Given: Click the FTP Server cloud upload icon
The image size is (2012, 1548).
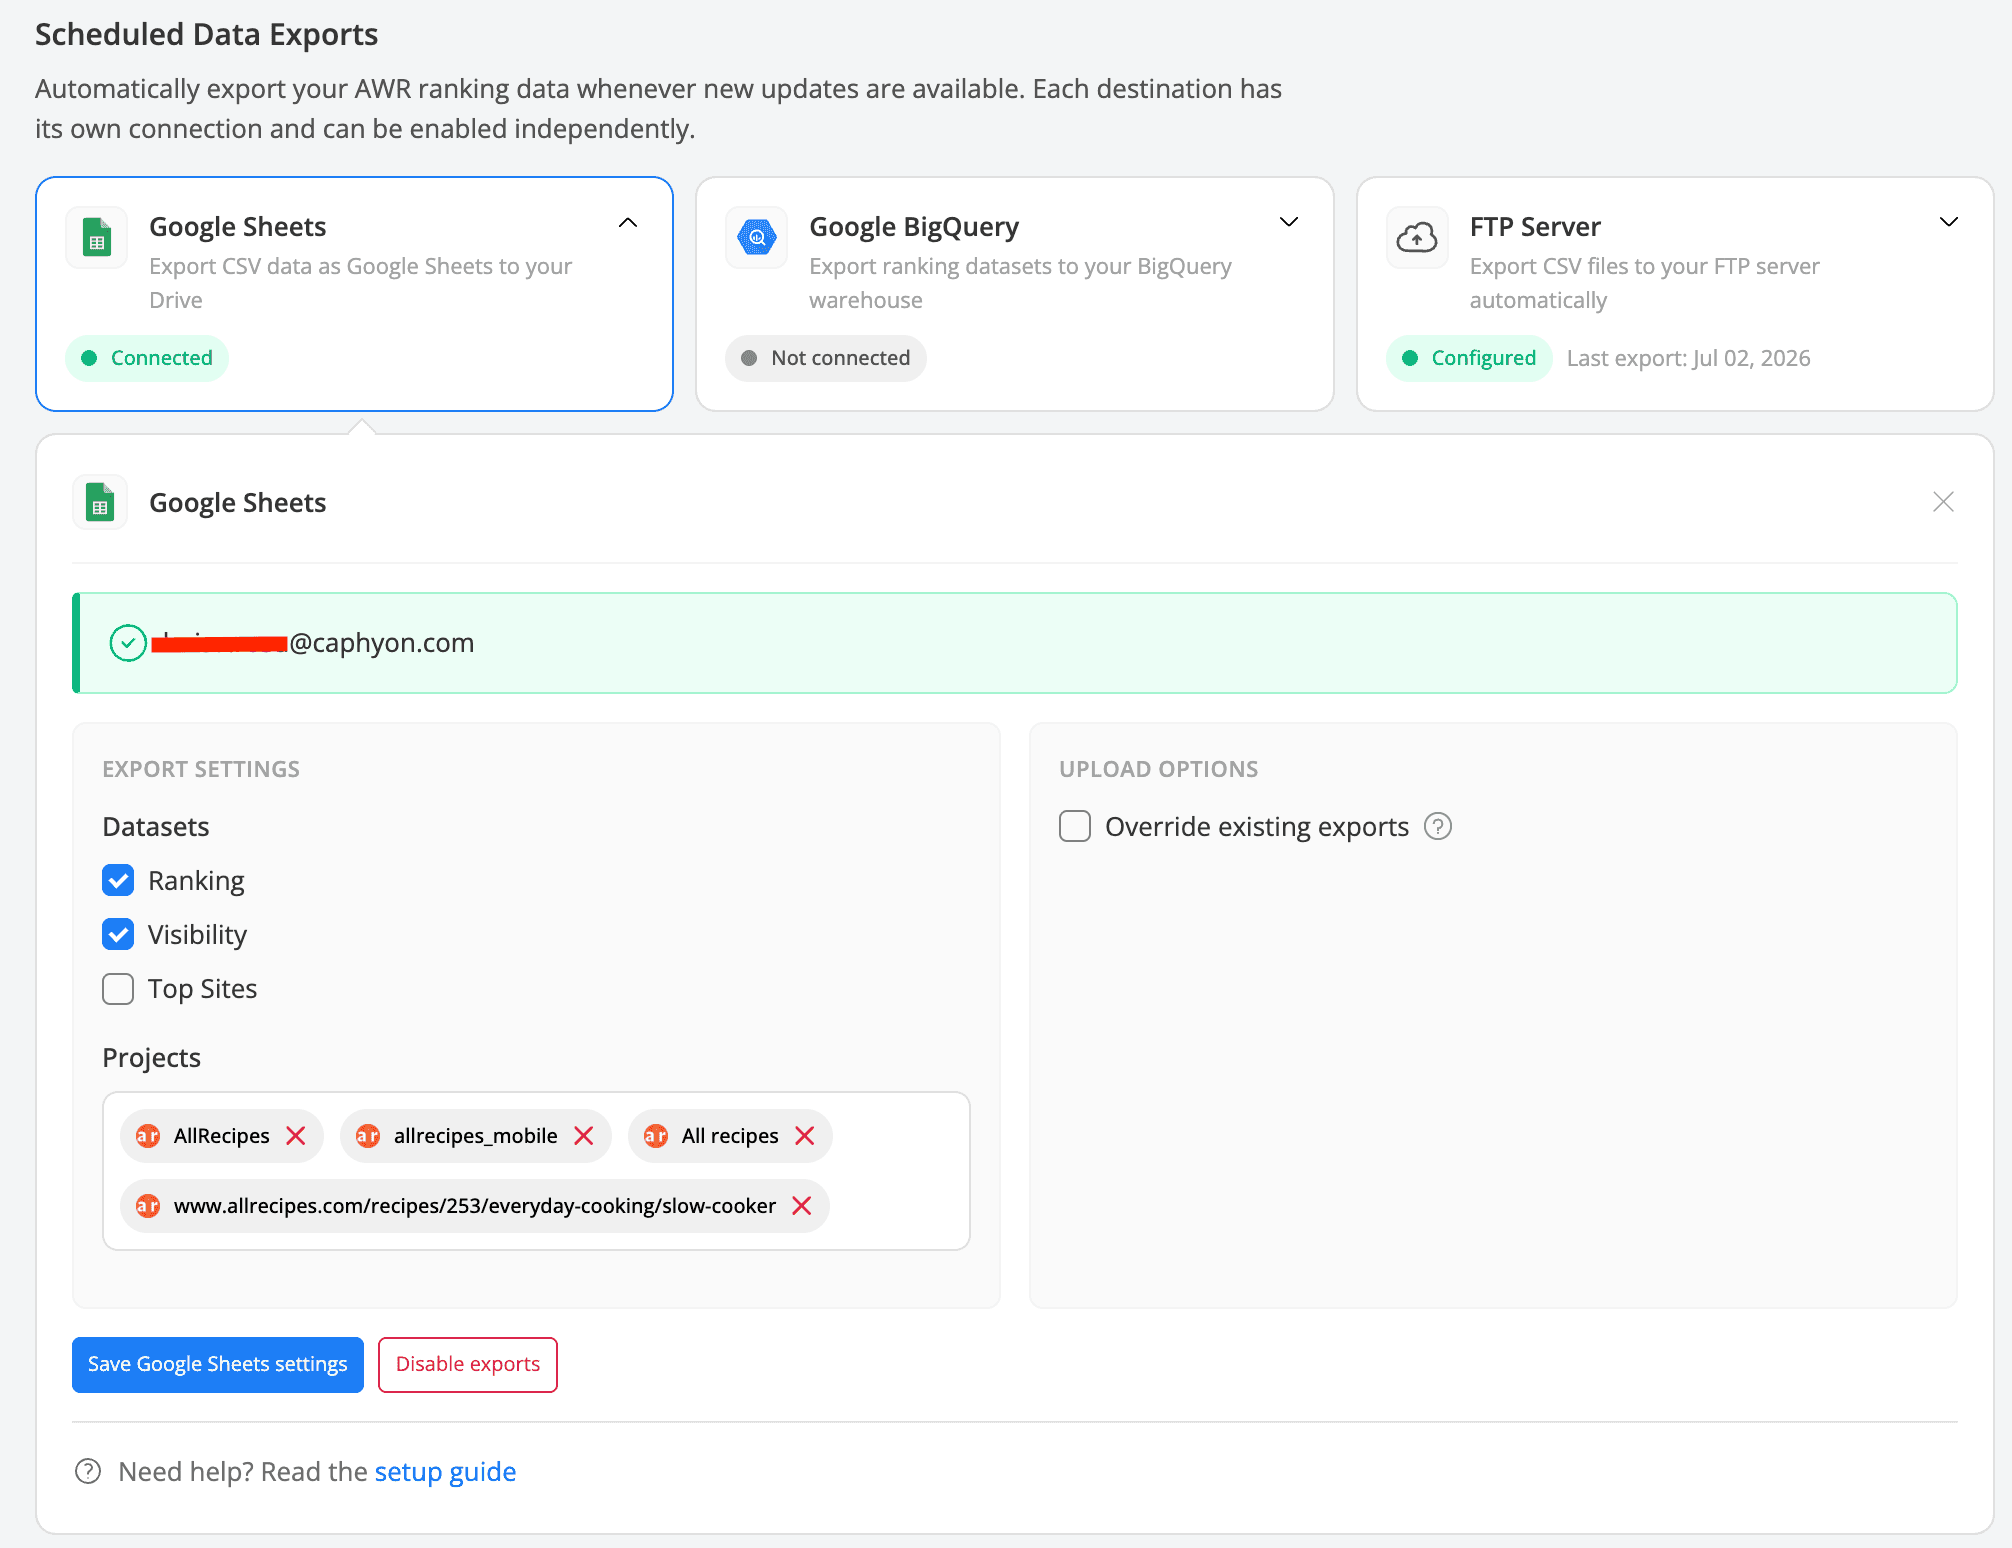Looking at the screenshot, I should [x=1417, y=238].
